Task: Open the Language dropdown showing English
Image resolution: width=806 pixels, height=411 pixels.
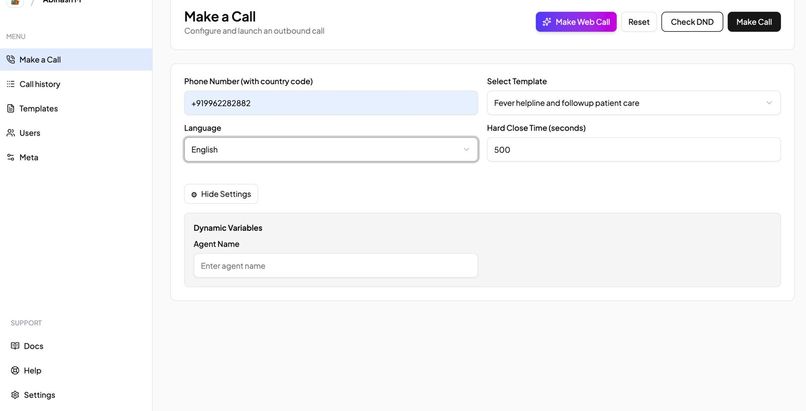Action: (x=331, y=150)
